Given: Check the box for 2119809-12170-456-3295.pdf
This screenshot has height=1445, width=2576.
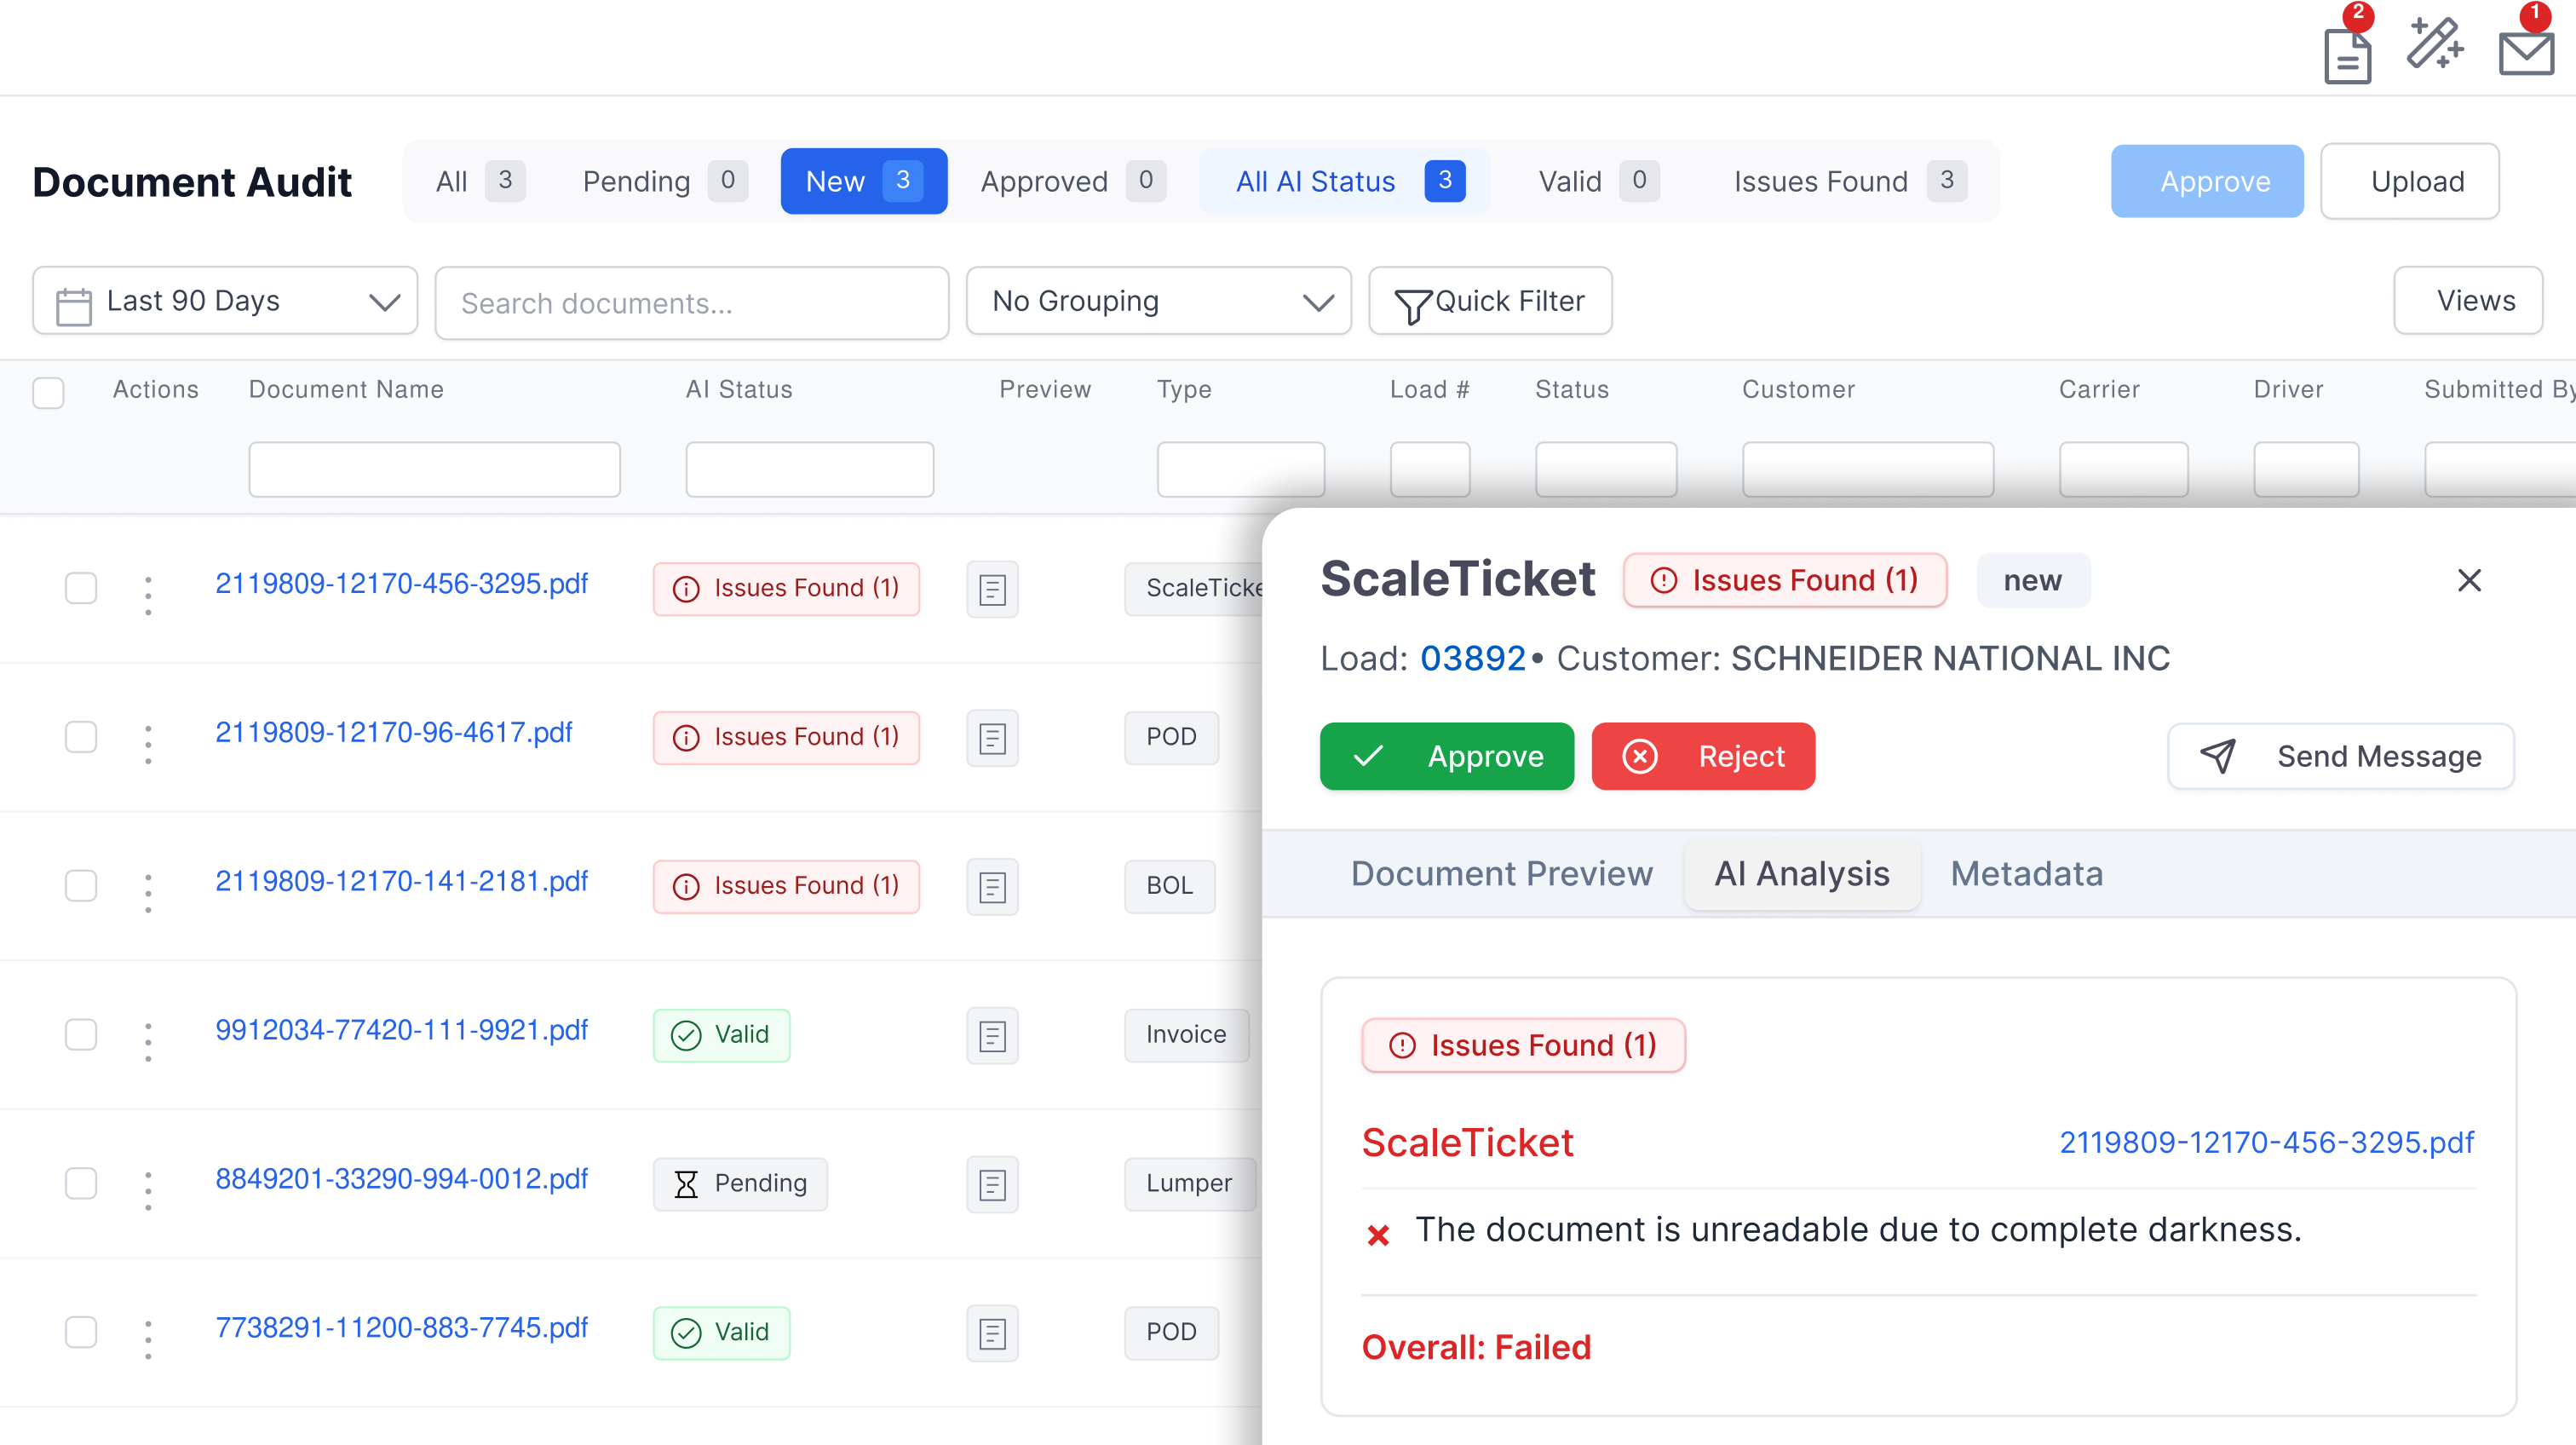Looking at the screenshot, I should coord(81,588).
